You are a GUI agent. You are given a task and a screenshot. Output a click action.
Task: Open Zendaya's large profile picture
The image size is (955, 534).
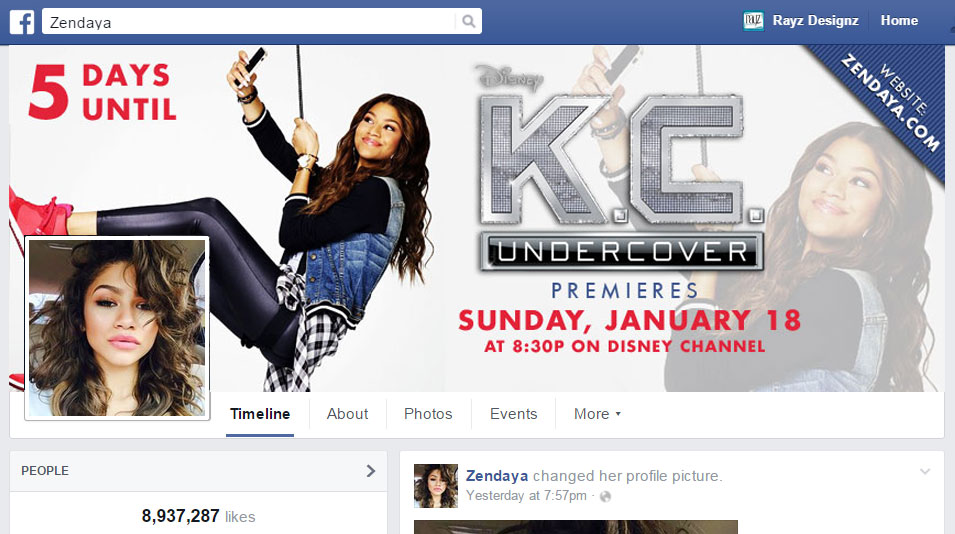tap(117, 328)
